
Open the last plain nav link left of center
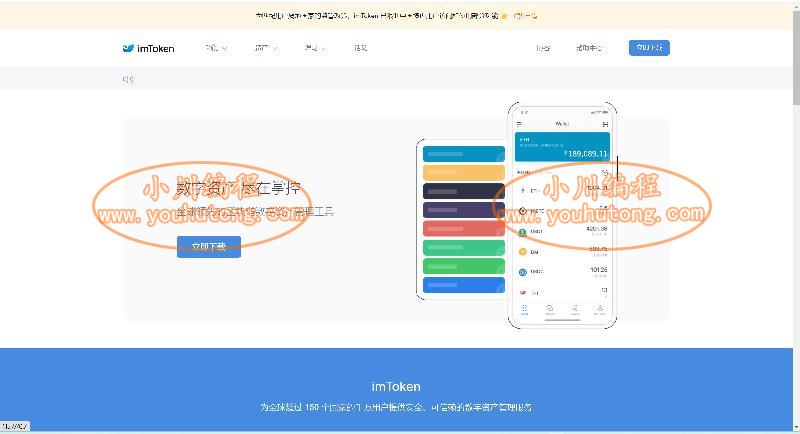360,48
